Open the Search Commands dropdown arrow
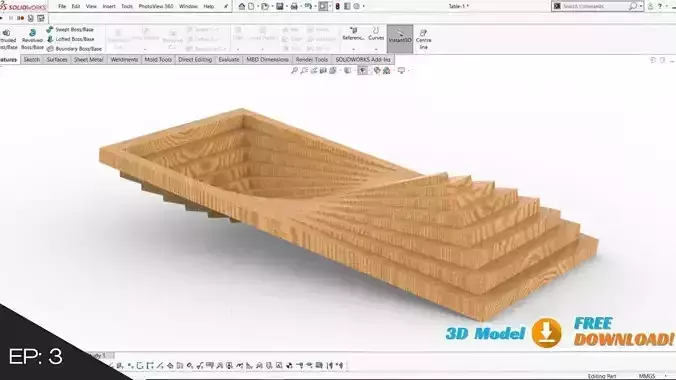The width and height of the screenshot is (676, 380). pos(641,6)
